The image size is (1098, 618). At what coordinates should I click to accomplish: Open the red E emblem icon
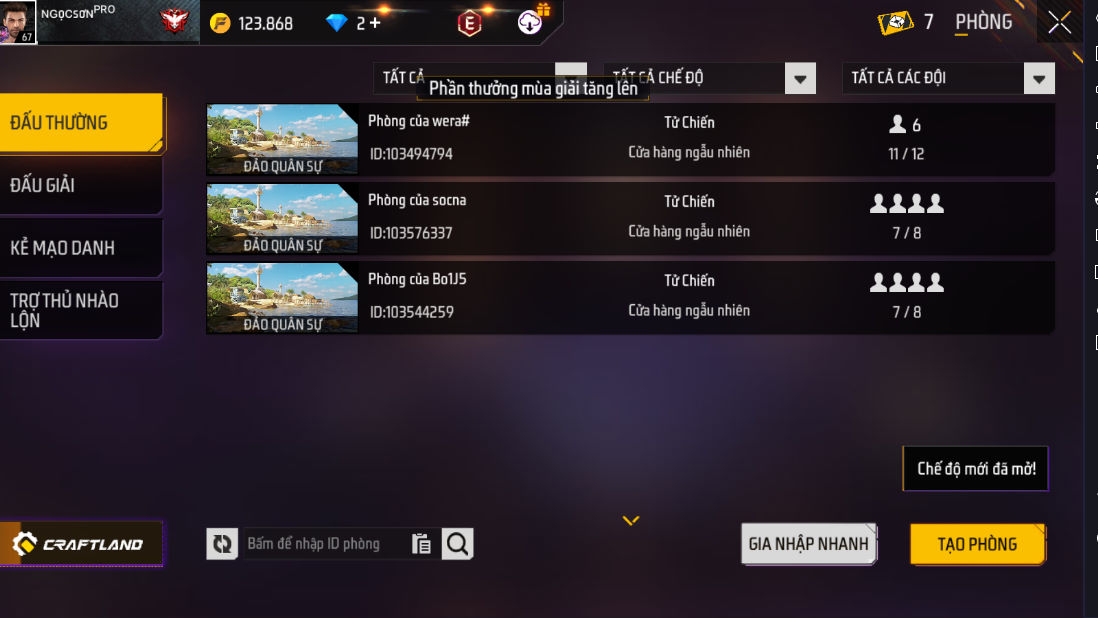point(469,24)
